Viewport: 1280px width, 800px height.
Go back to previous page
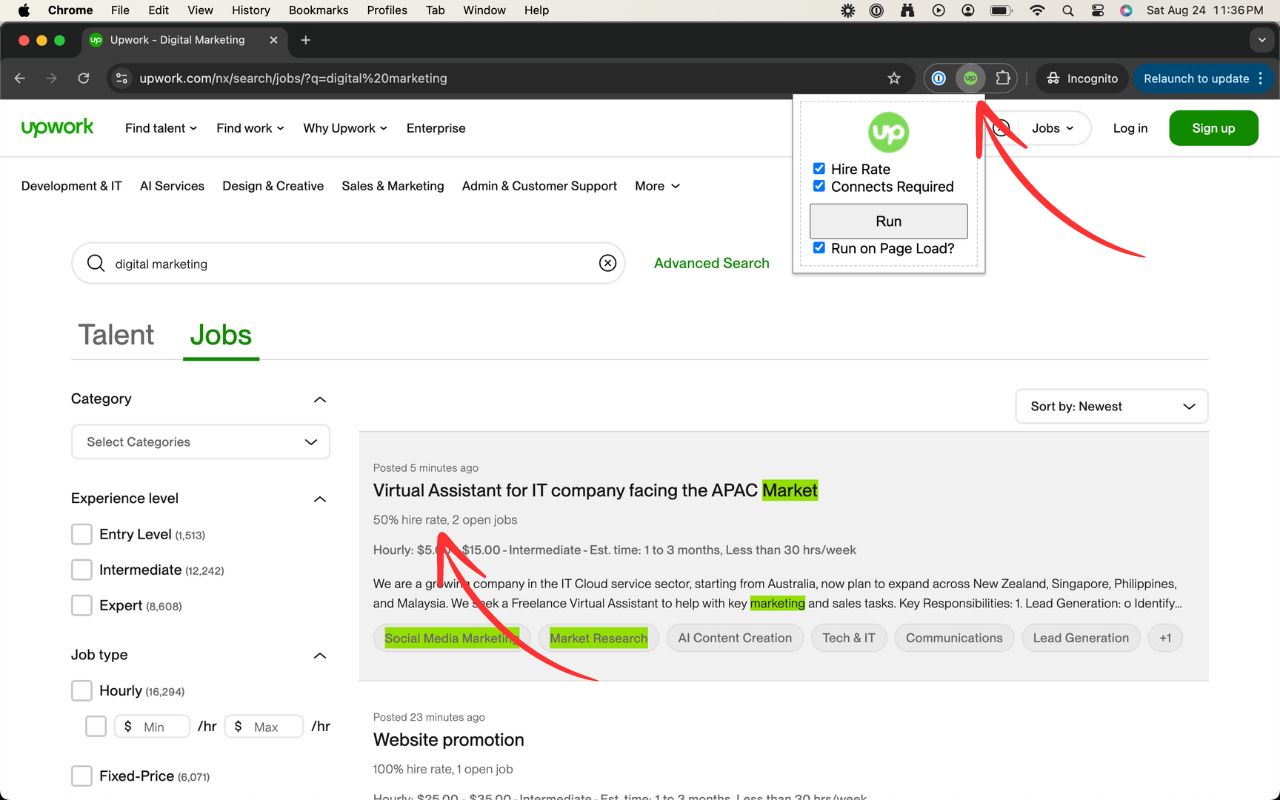(20, 78)
